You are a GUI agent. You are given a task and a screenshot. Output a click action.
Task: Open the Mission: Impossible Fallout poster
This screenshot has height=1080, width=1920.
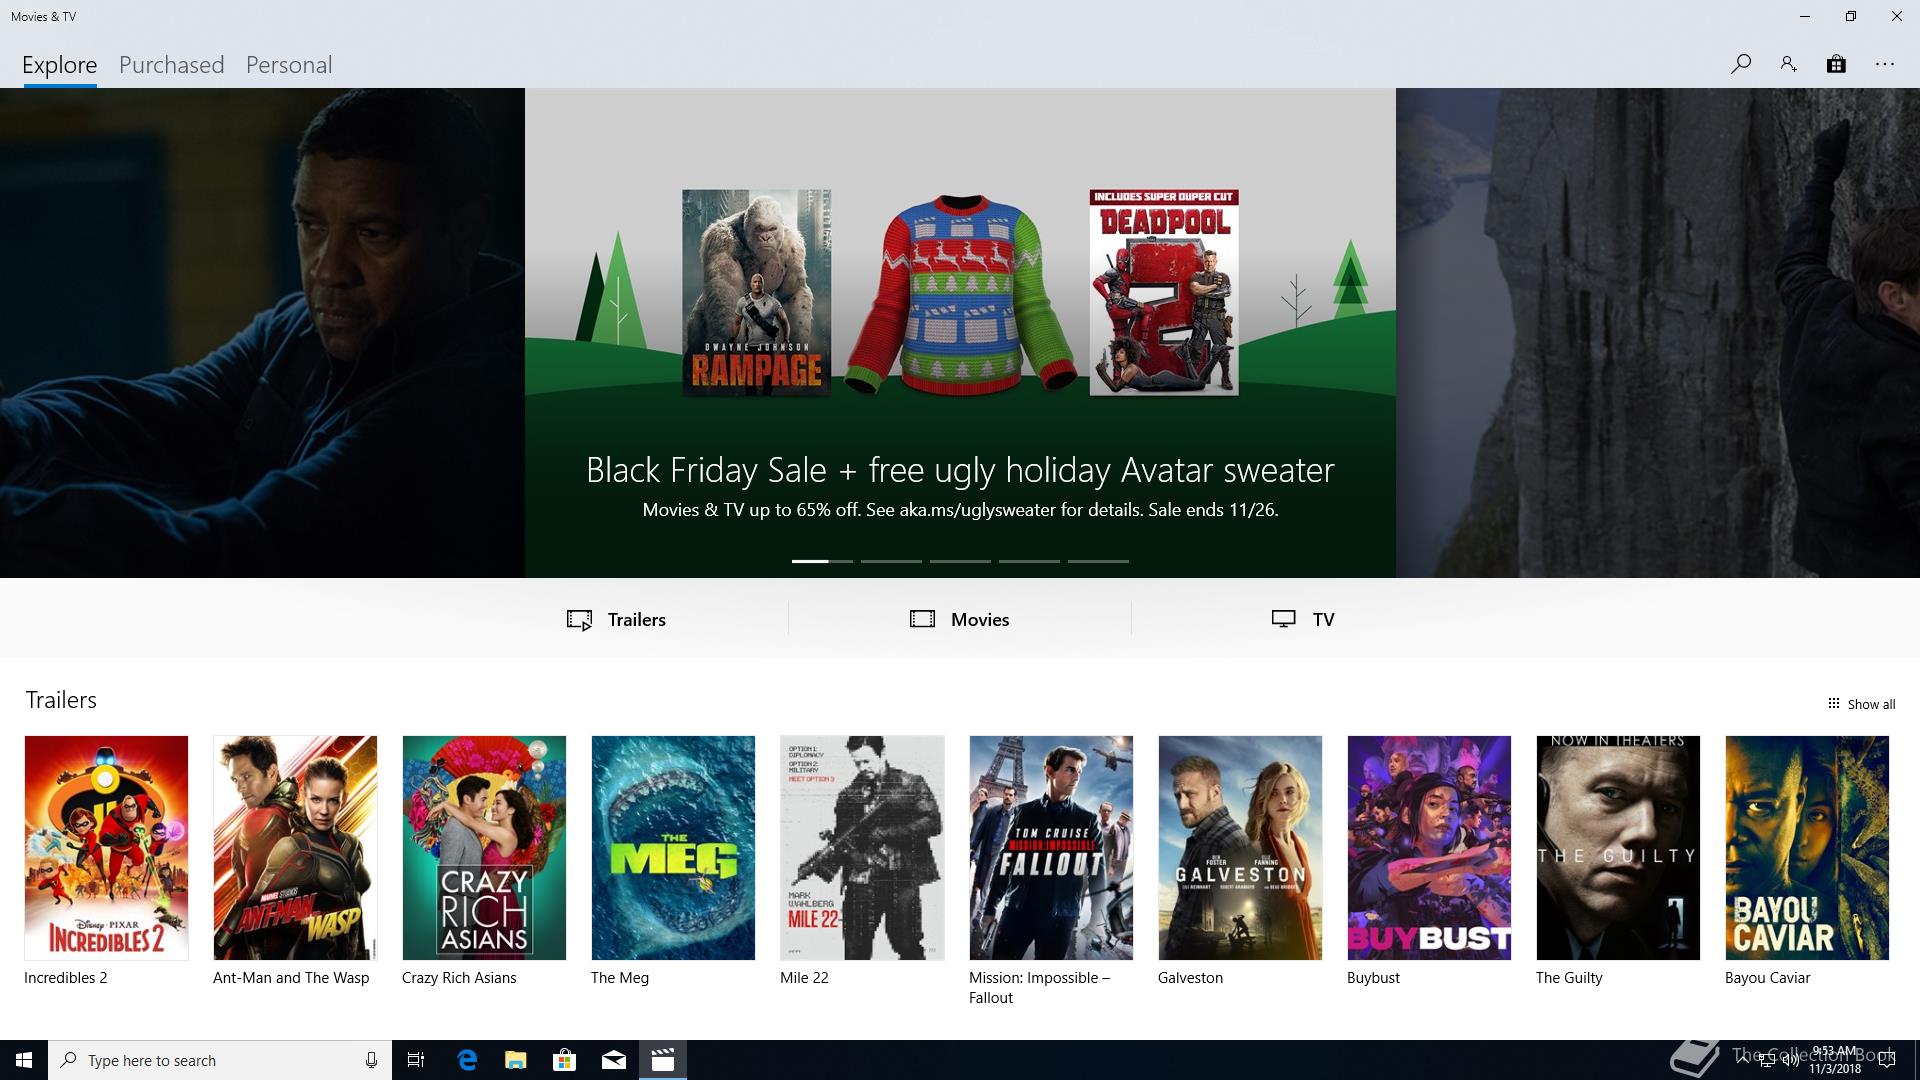coord(1051,848)
